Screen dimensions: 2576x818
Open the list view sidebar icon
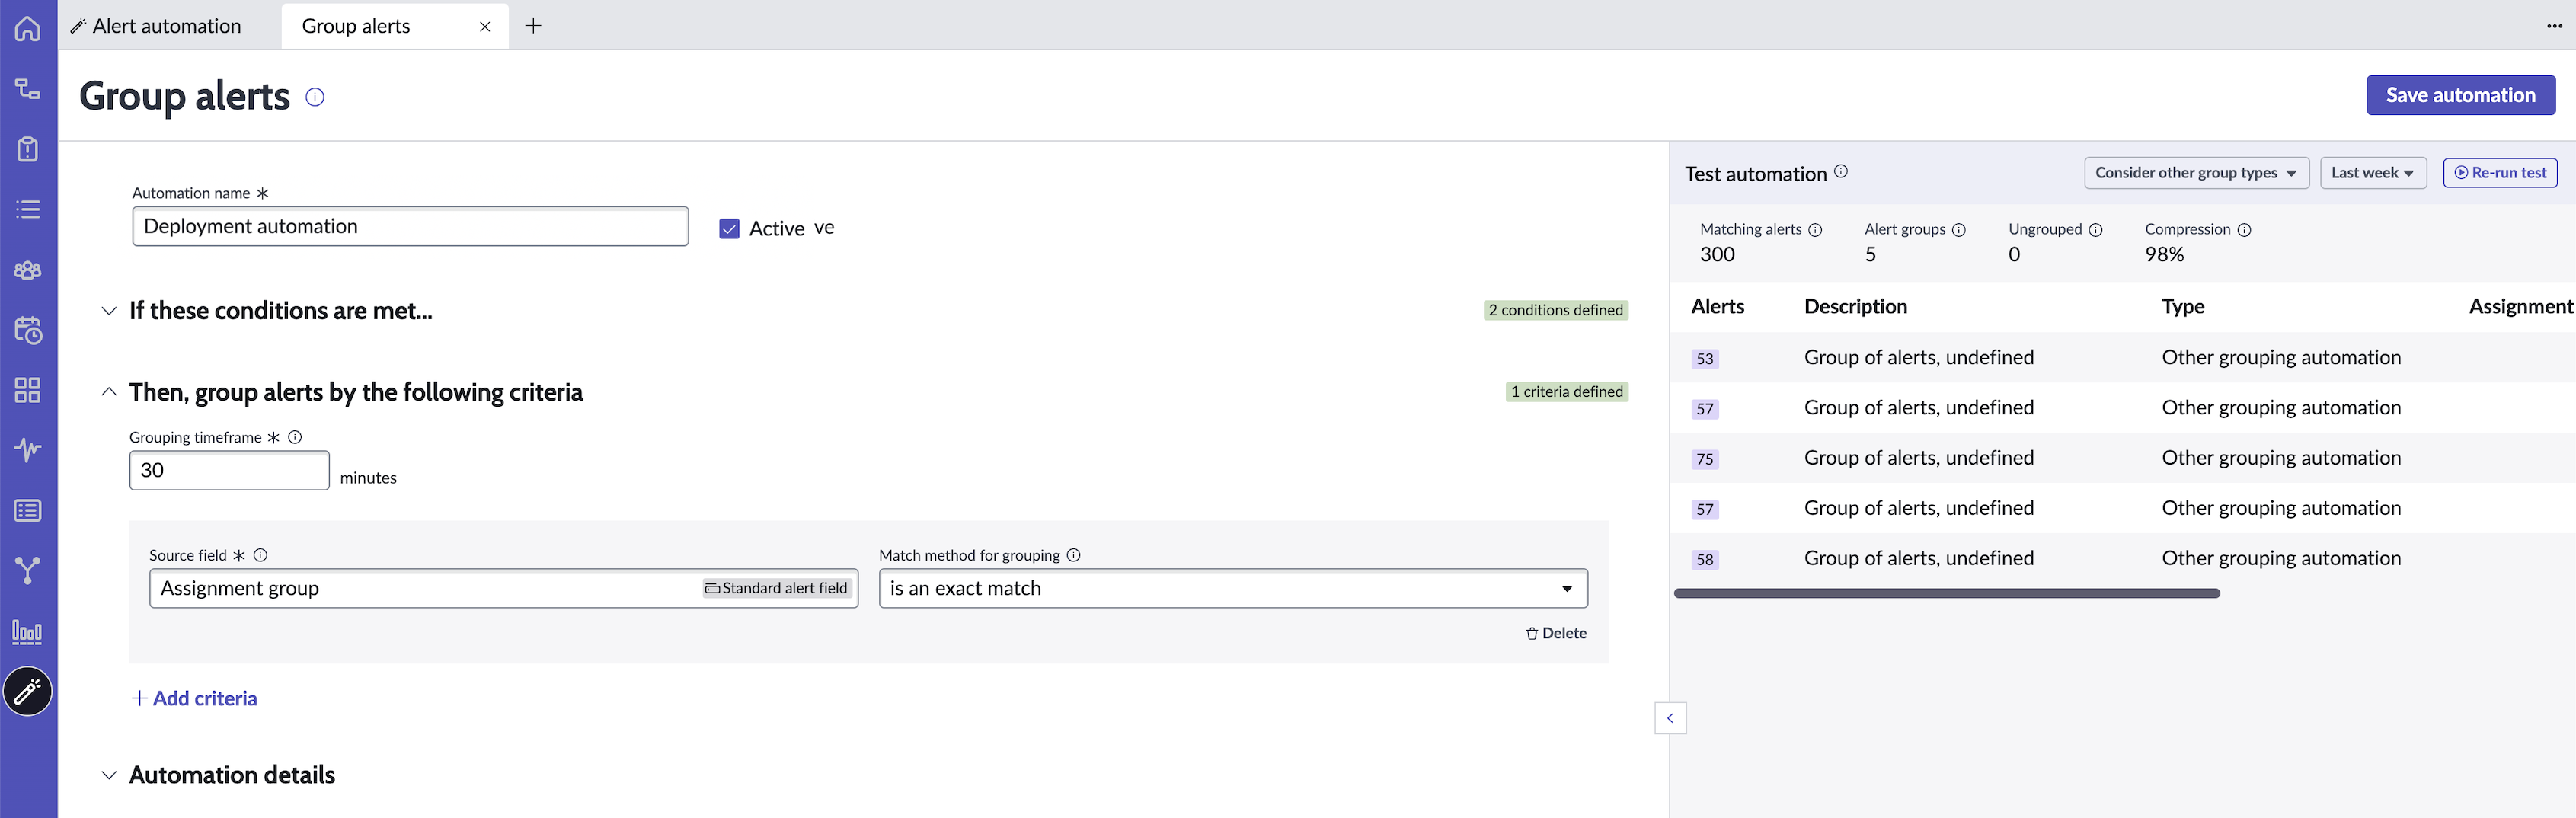point(28,209)
